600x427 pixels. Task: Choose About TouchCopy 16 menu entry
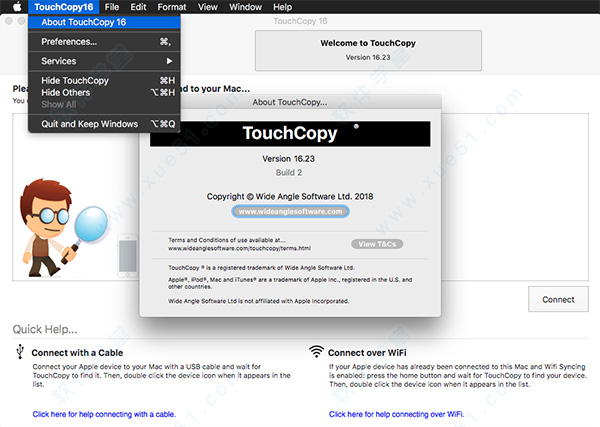[x=104, y=22]
